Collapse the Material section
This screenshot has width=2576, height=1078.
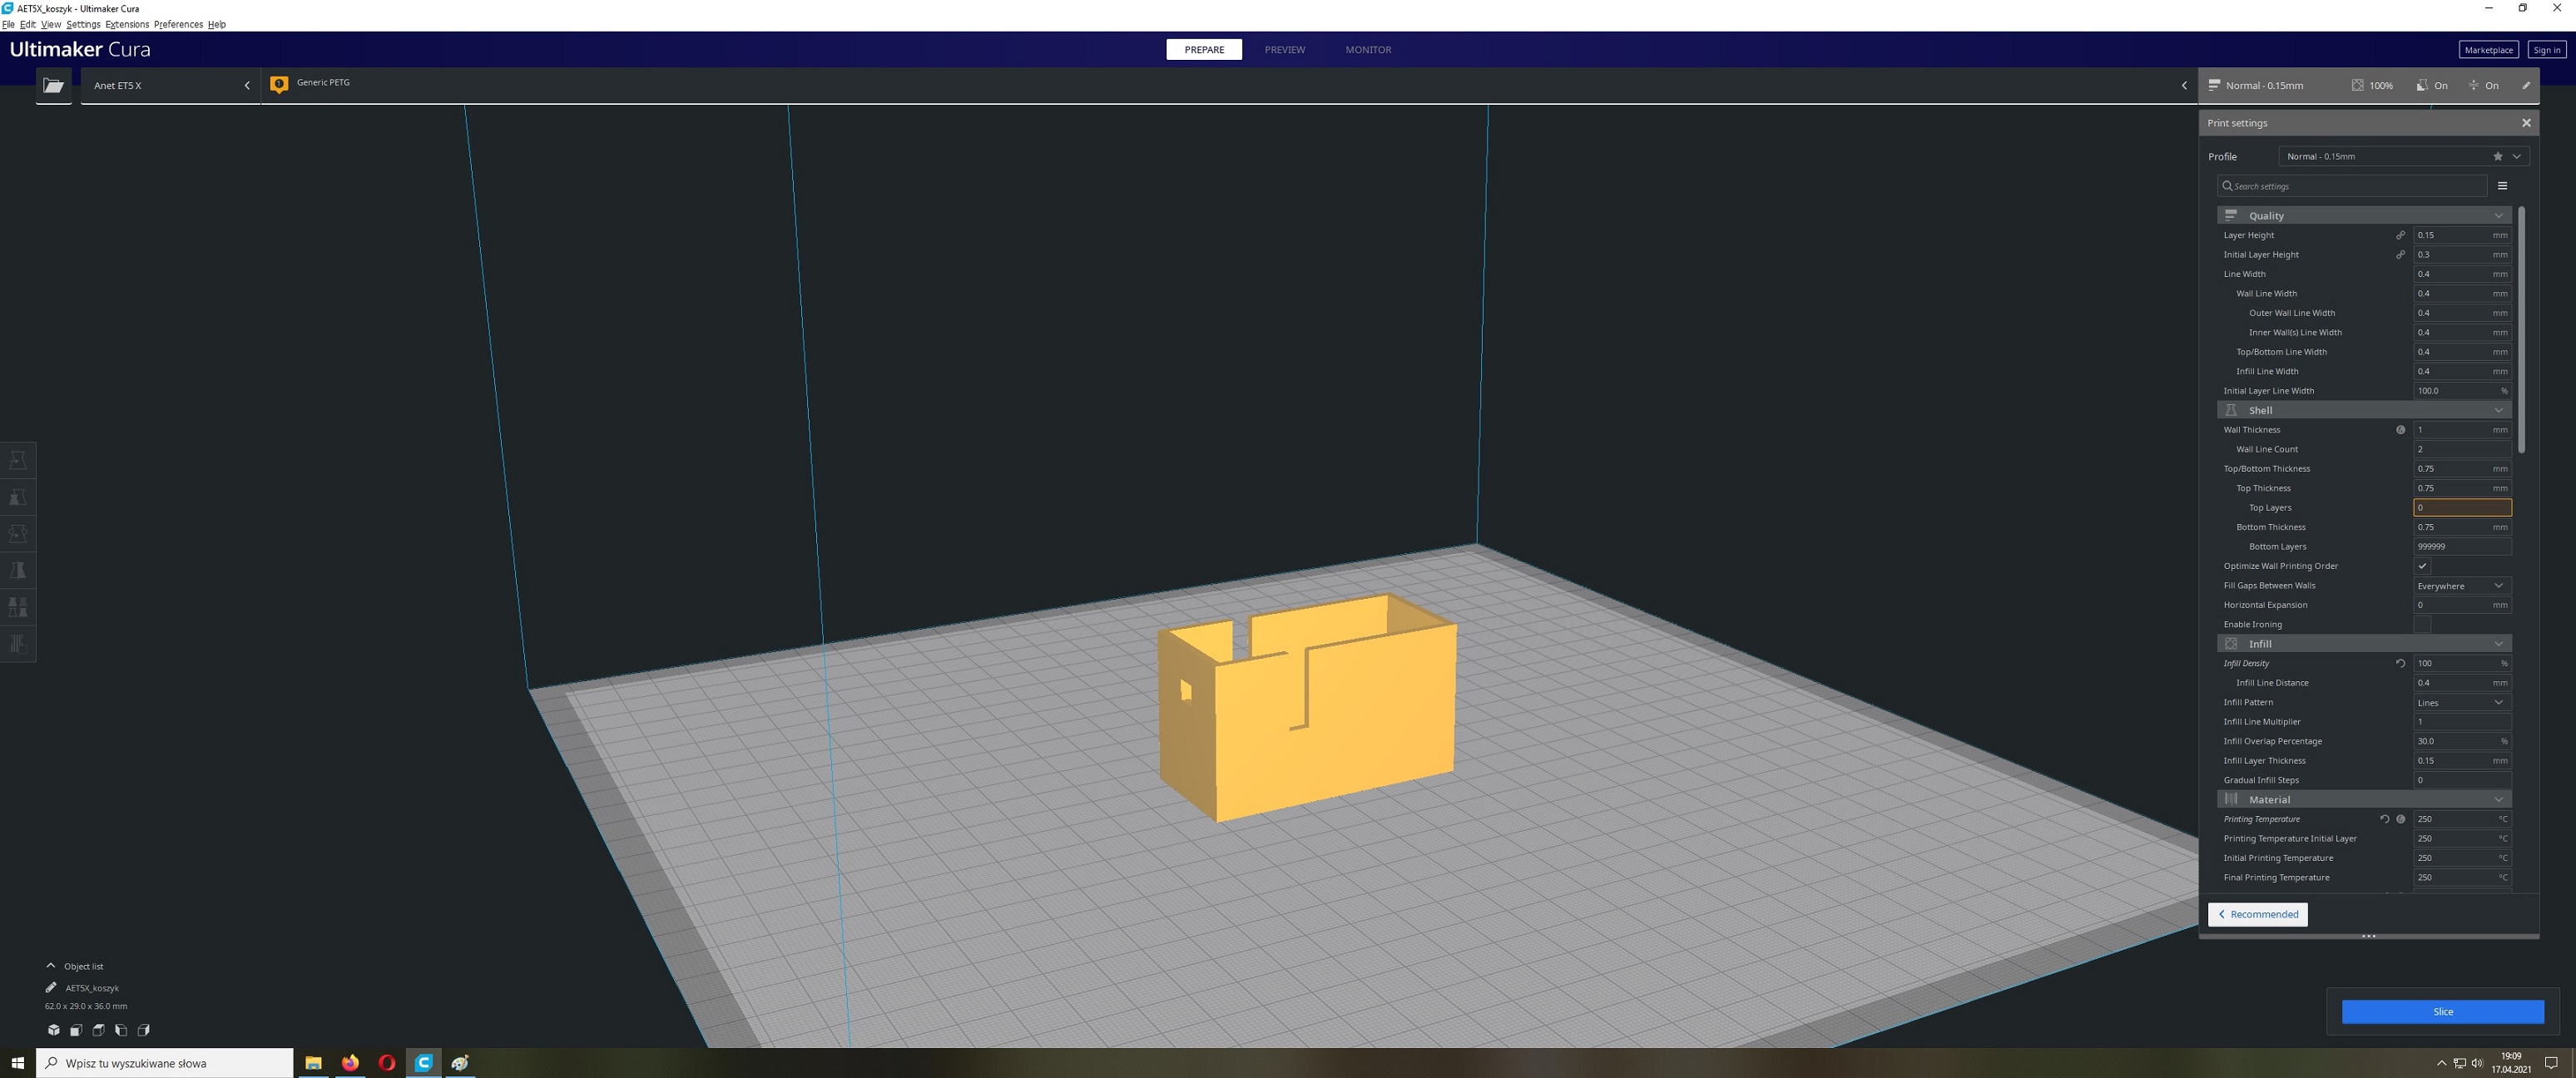2364,799
